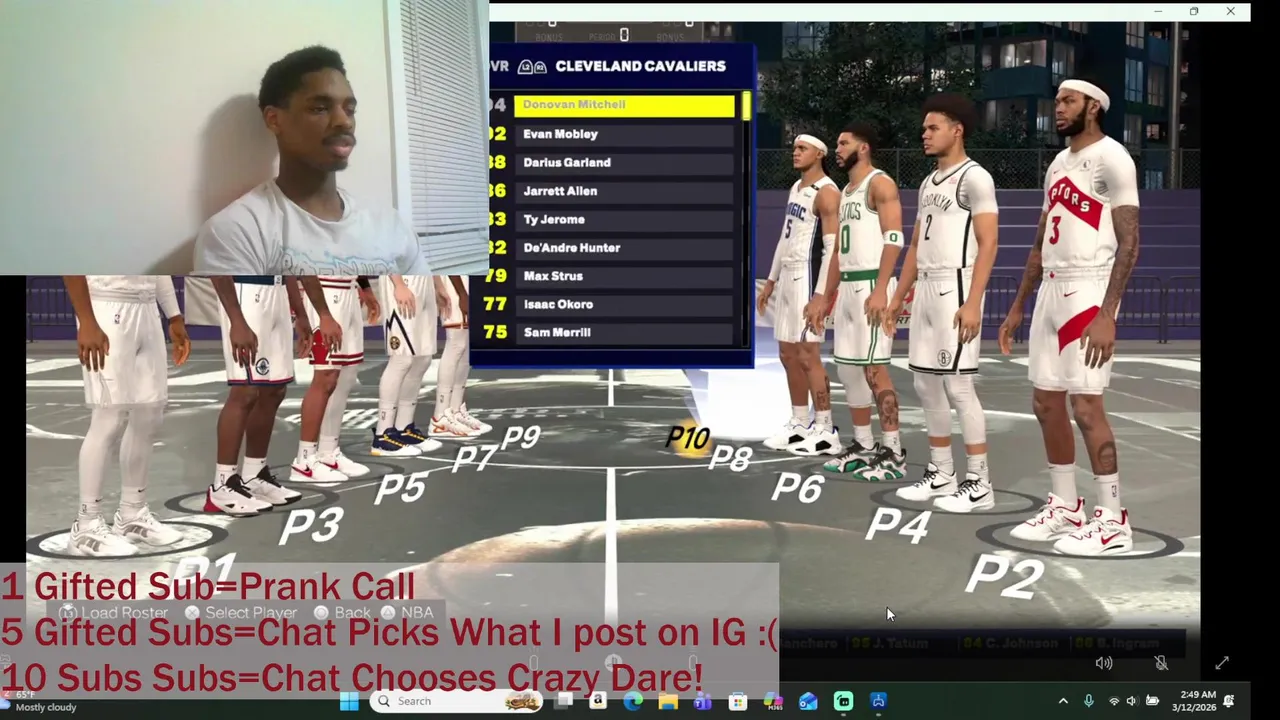
Task: Open Amazon app from taskbar
Action: coord(598,702)
